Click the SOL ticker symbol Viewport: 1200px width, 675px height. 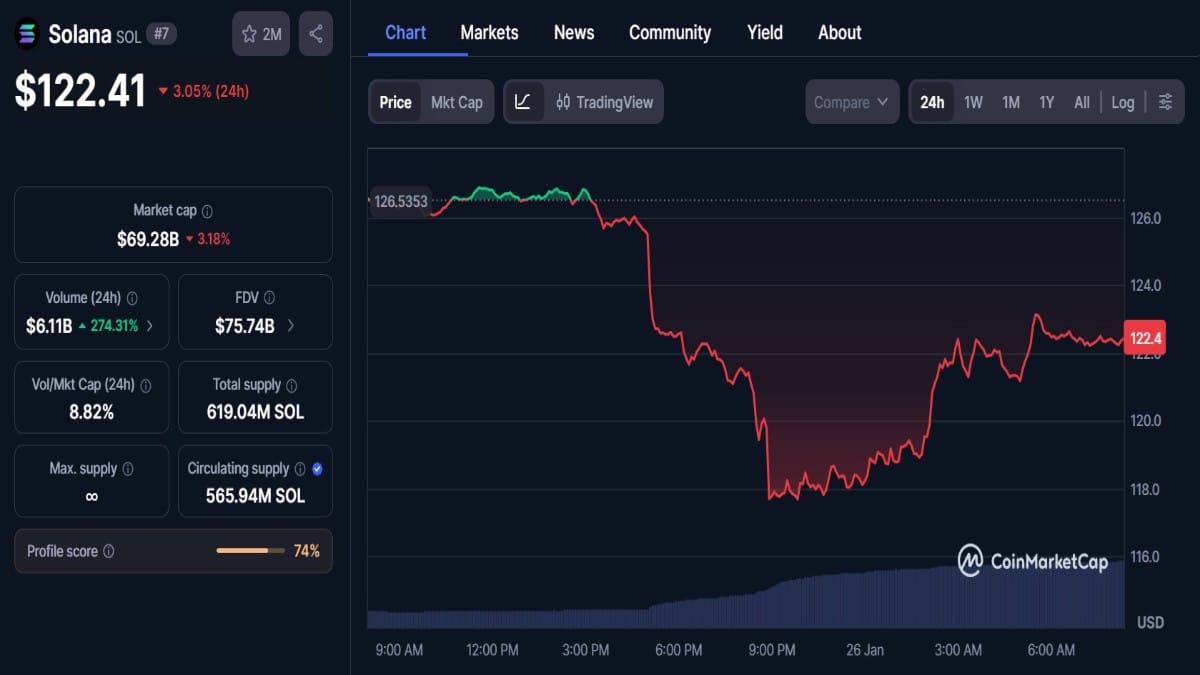point(128,35)
